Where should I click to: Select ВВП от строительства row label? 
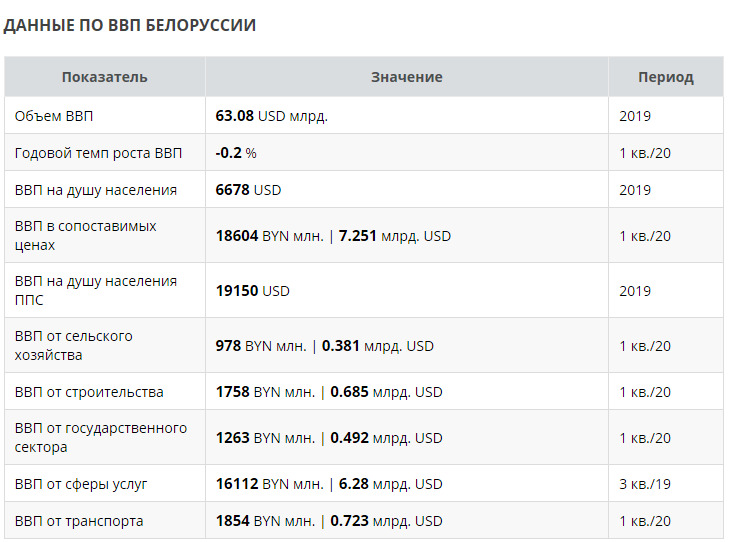tap(89, 392)
